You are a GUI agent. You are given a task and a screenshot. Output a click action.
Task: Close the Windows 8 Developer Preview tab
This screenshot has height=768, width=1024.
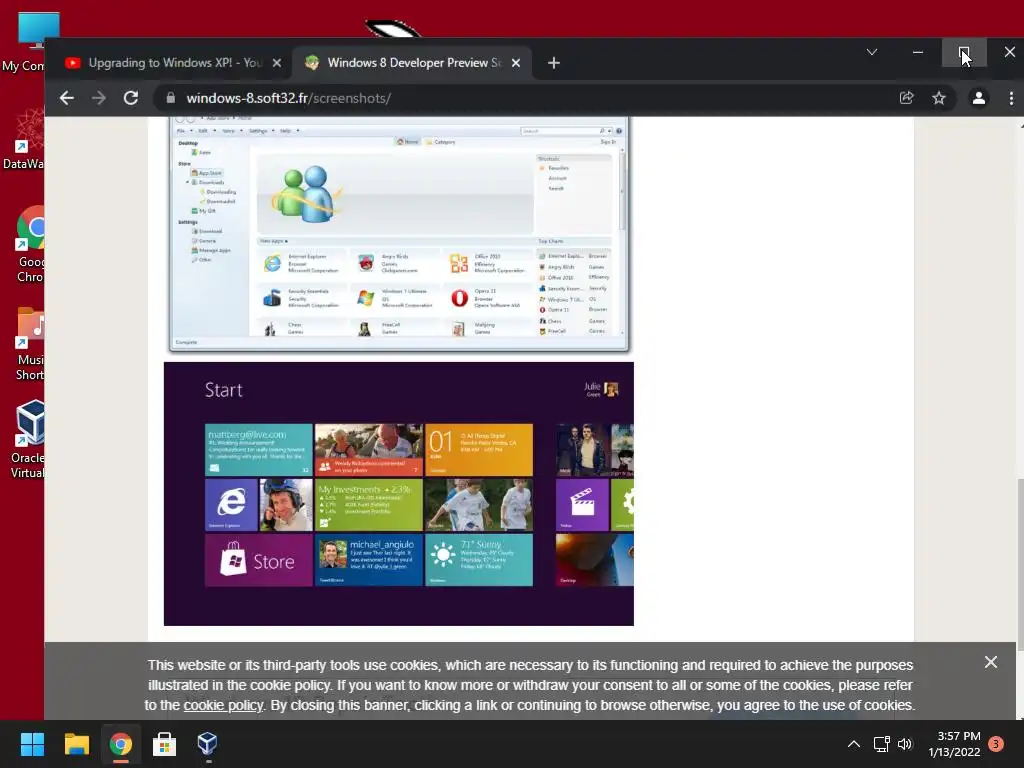point(516,63)
